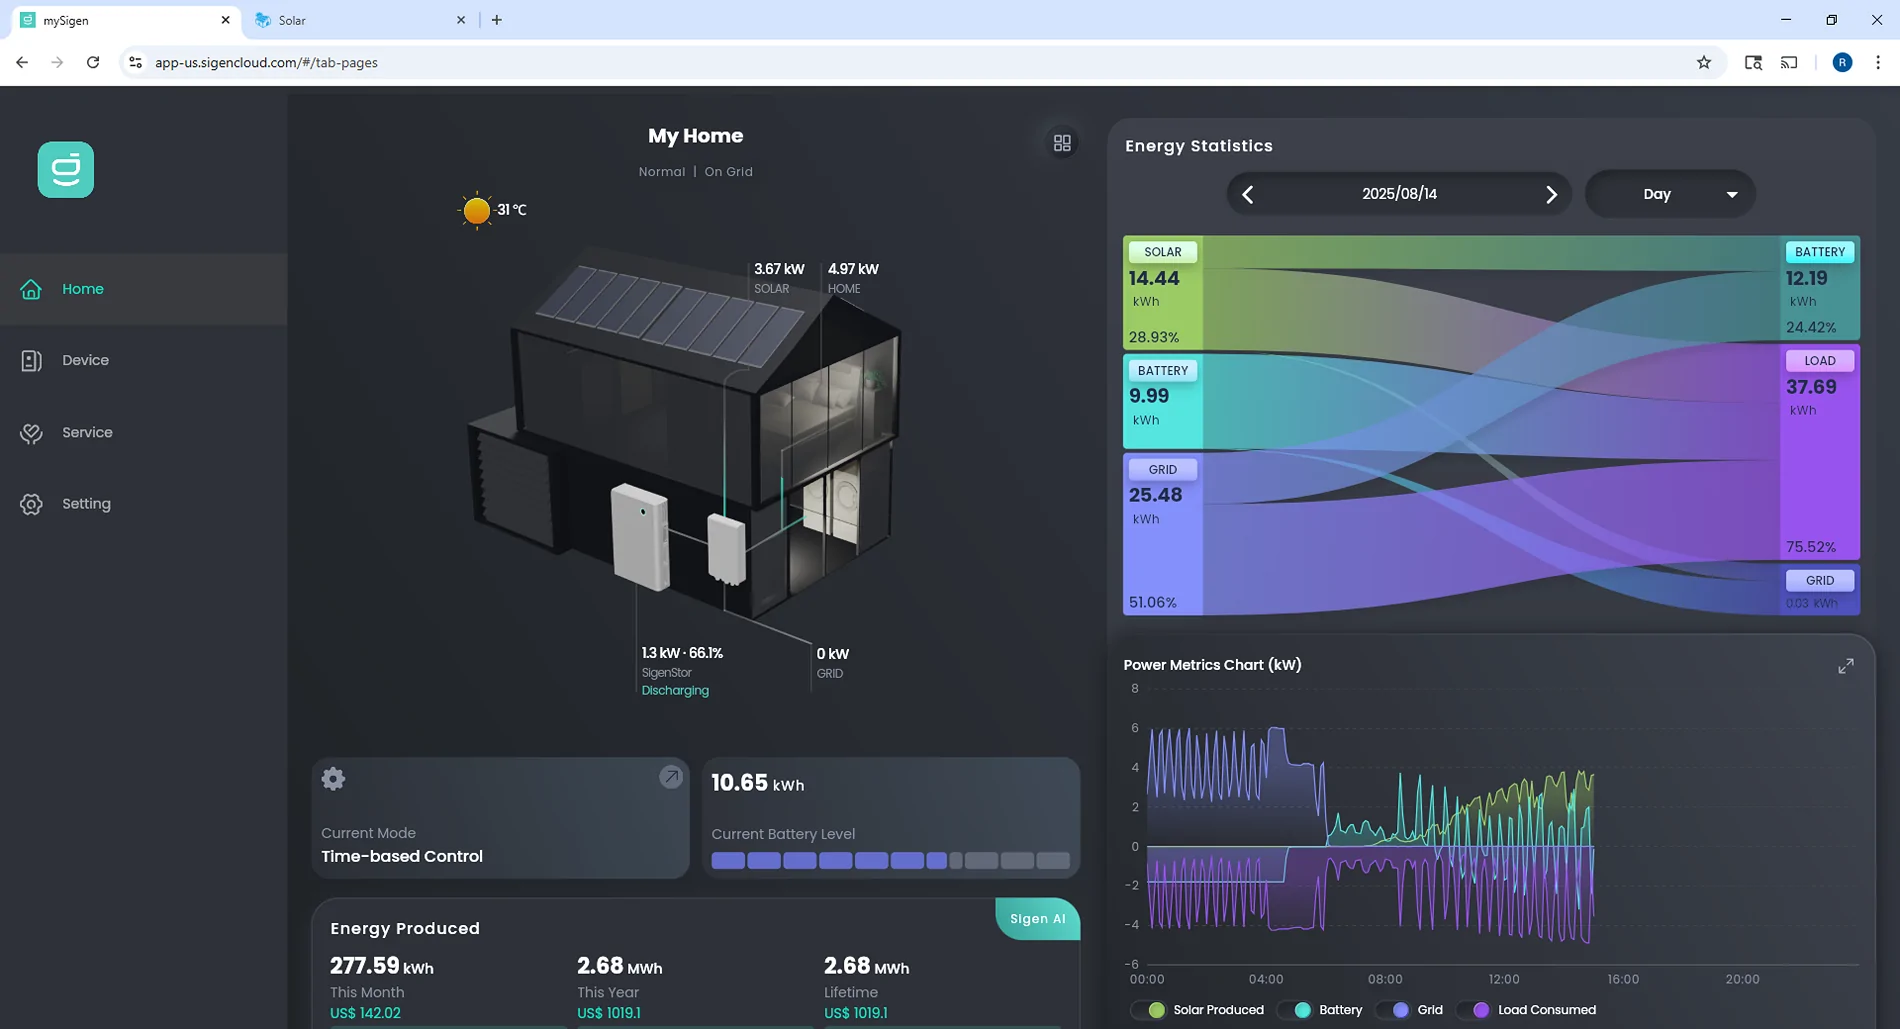Open the Day period dropdown

tap(1670, 194)
